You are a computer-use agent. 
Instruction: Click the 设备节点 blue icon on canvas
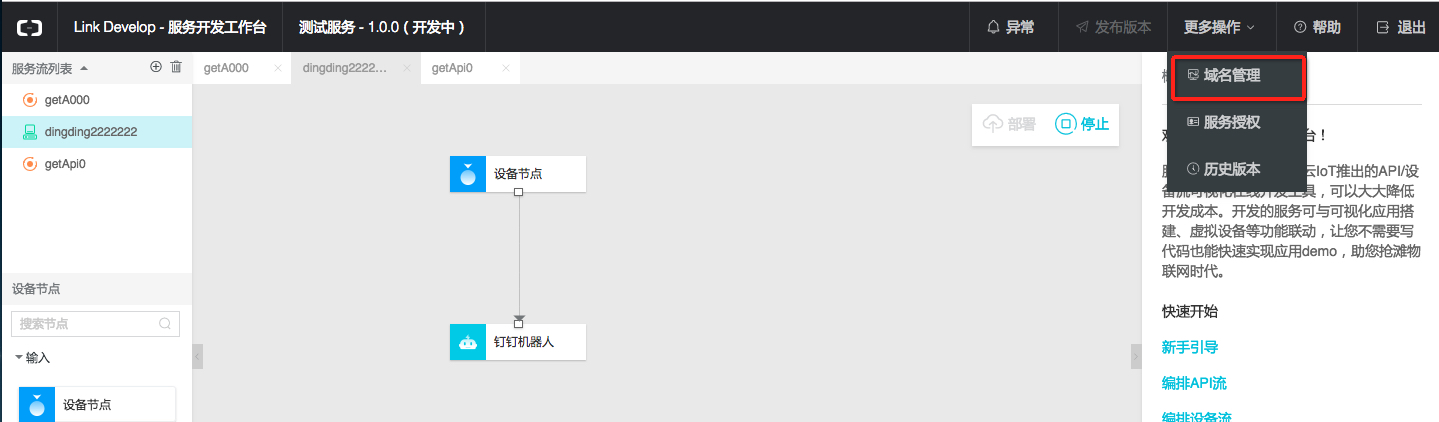pyautogui.click(x=468, y=174)
